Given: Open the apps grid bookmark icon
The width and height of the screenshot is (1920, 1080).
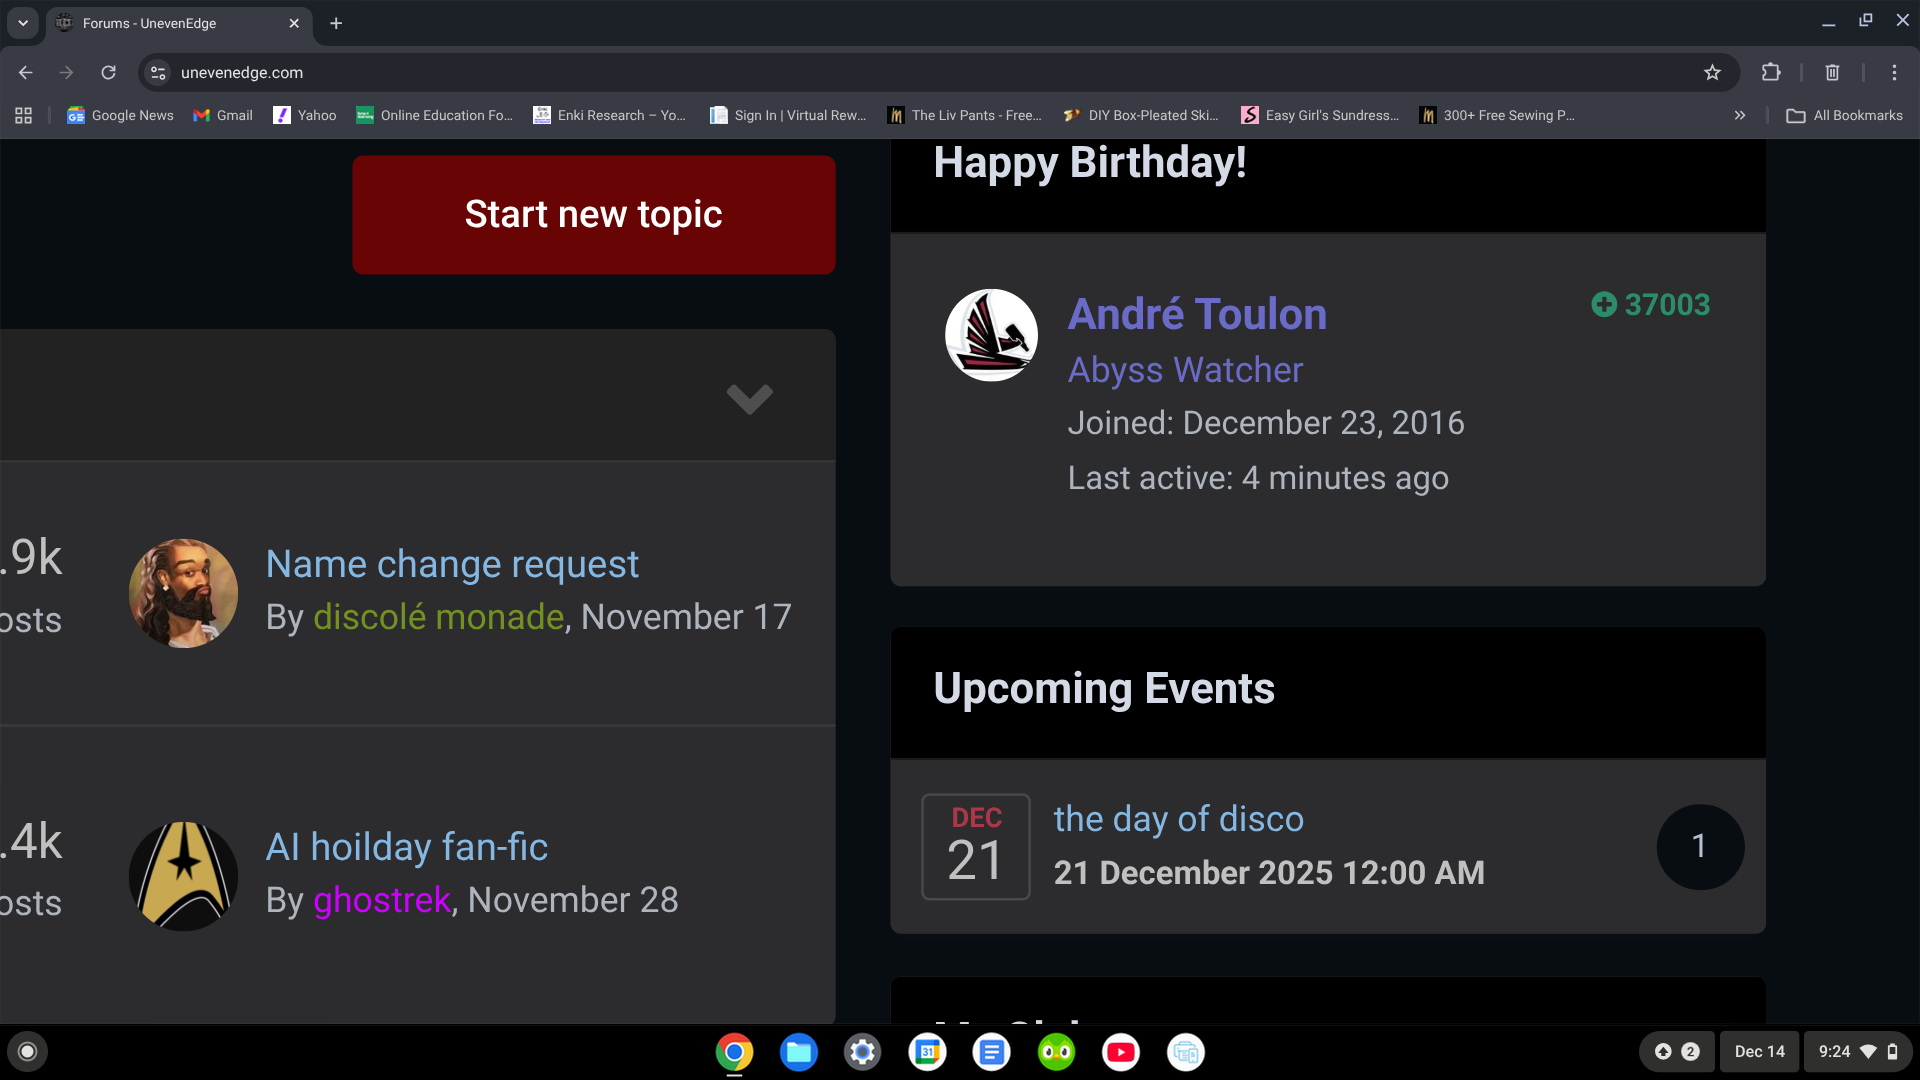Looking at the screenshot, I should tap(24, 115).
